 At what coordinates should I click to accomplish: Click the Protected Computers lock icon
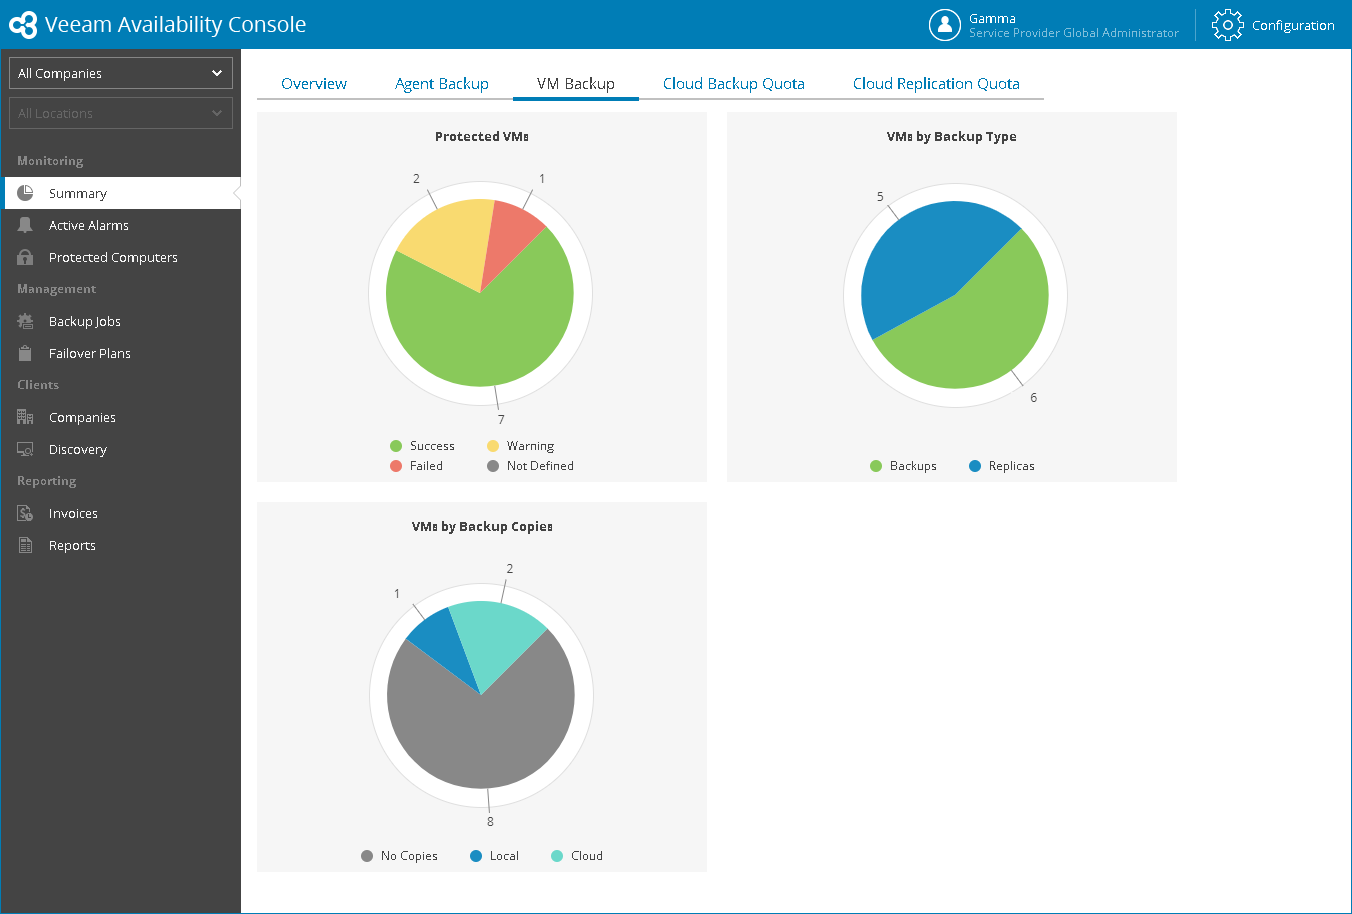point(25,257)
